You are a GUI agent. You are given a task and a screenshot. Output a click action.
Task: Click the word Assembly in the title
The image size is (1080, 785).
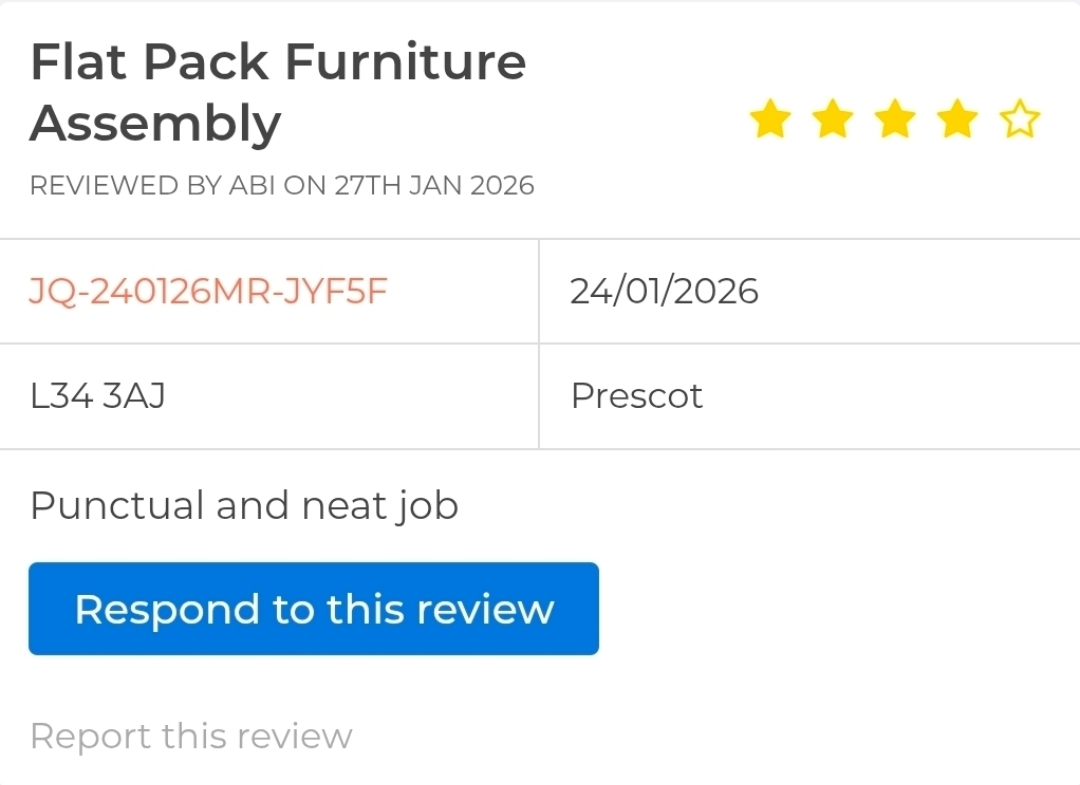[x=155, y=124]
